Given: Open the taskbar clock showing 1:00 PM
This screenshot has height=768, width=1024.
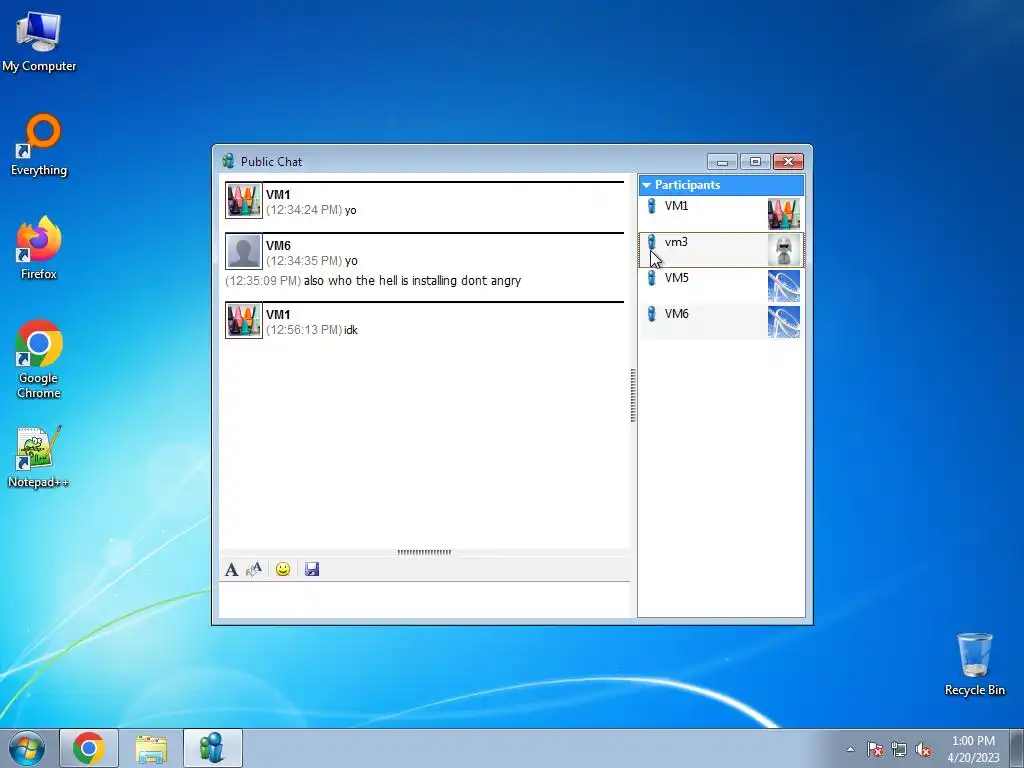Looking at the screenshot, I should click(973, 749).
